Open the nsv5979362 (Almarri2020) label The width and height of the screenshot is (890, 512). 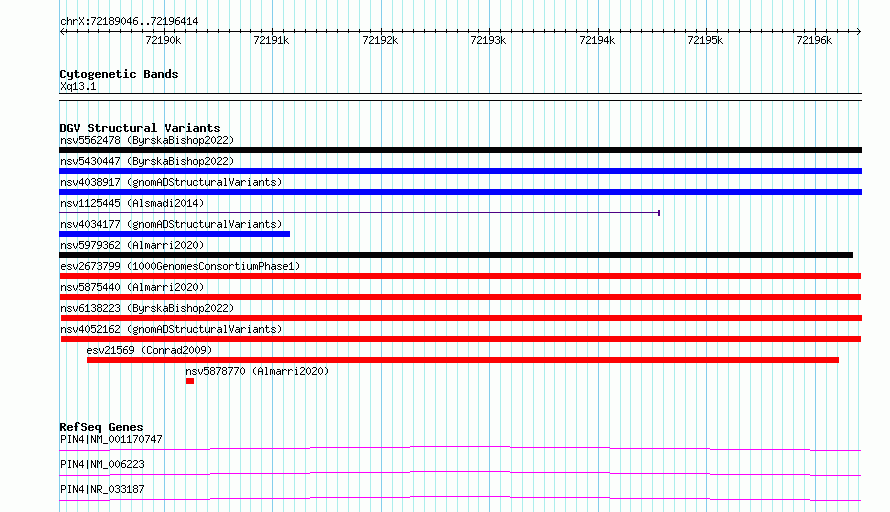click(x=132, y=245)
